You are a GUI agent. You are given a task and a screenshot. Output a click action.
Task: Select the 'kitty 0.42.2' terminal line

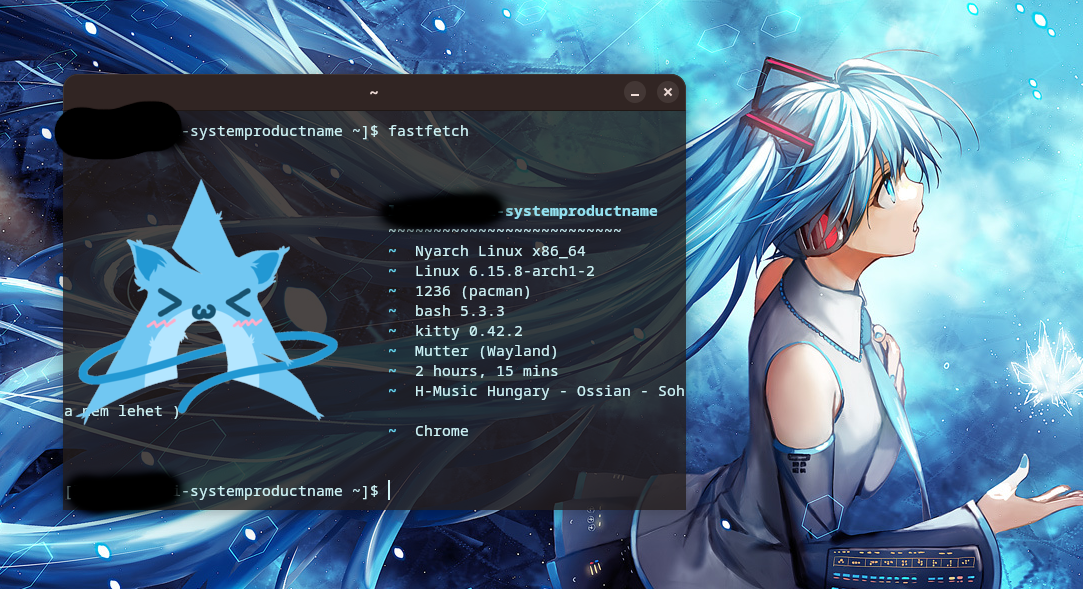(x=469, y=331)
